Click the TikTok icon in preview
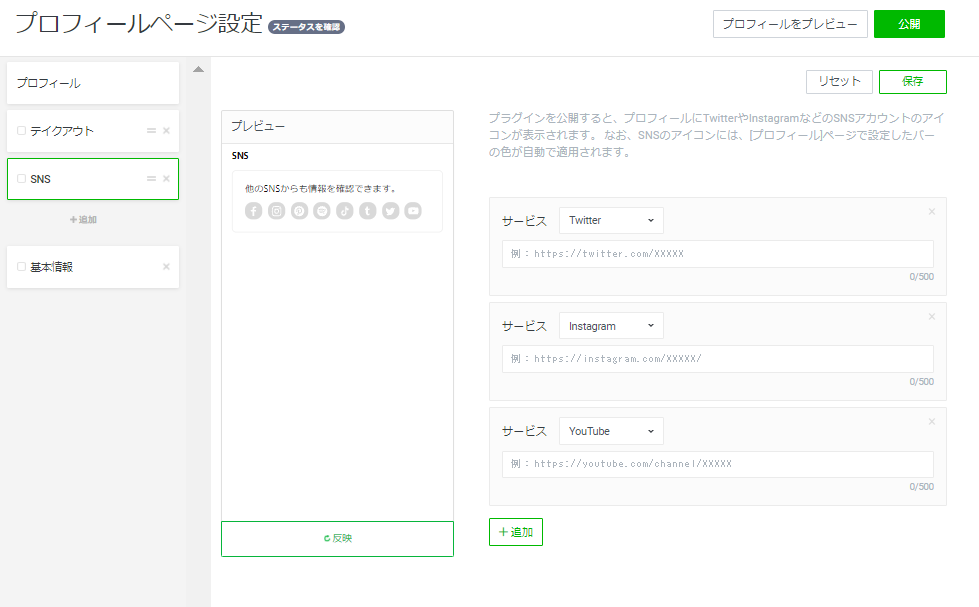 click(345, 211)
